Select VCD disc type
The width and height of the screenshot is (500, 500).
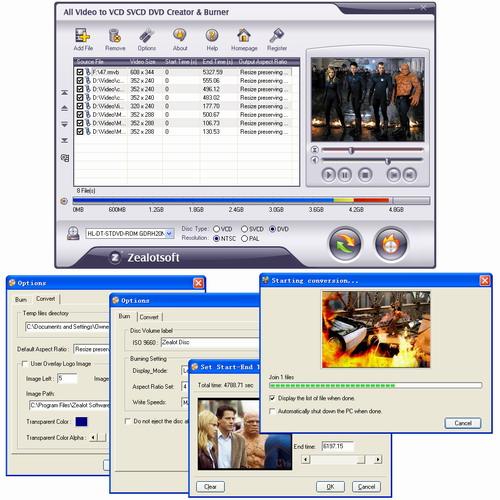point(216,229)
